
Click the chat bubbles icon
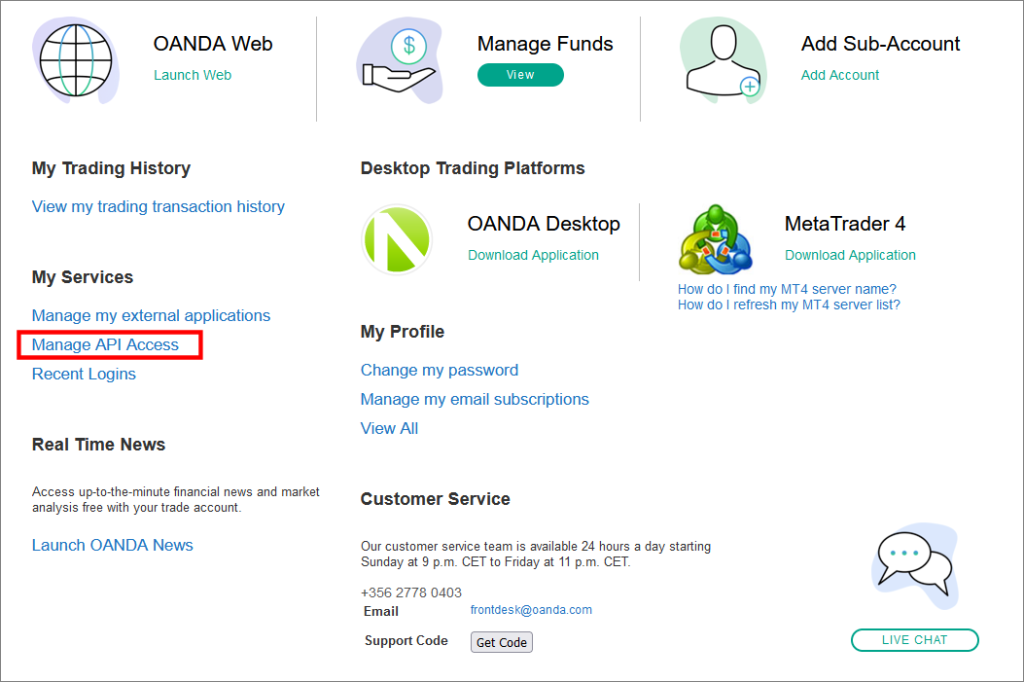[914, 566]
